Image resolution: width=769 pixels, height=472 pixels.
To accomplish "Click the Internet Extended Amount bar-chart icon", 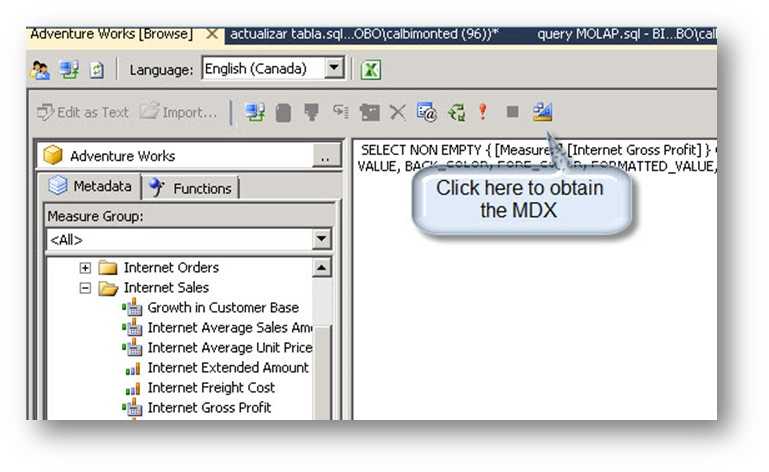I will (x=133, y=369).
